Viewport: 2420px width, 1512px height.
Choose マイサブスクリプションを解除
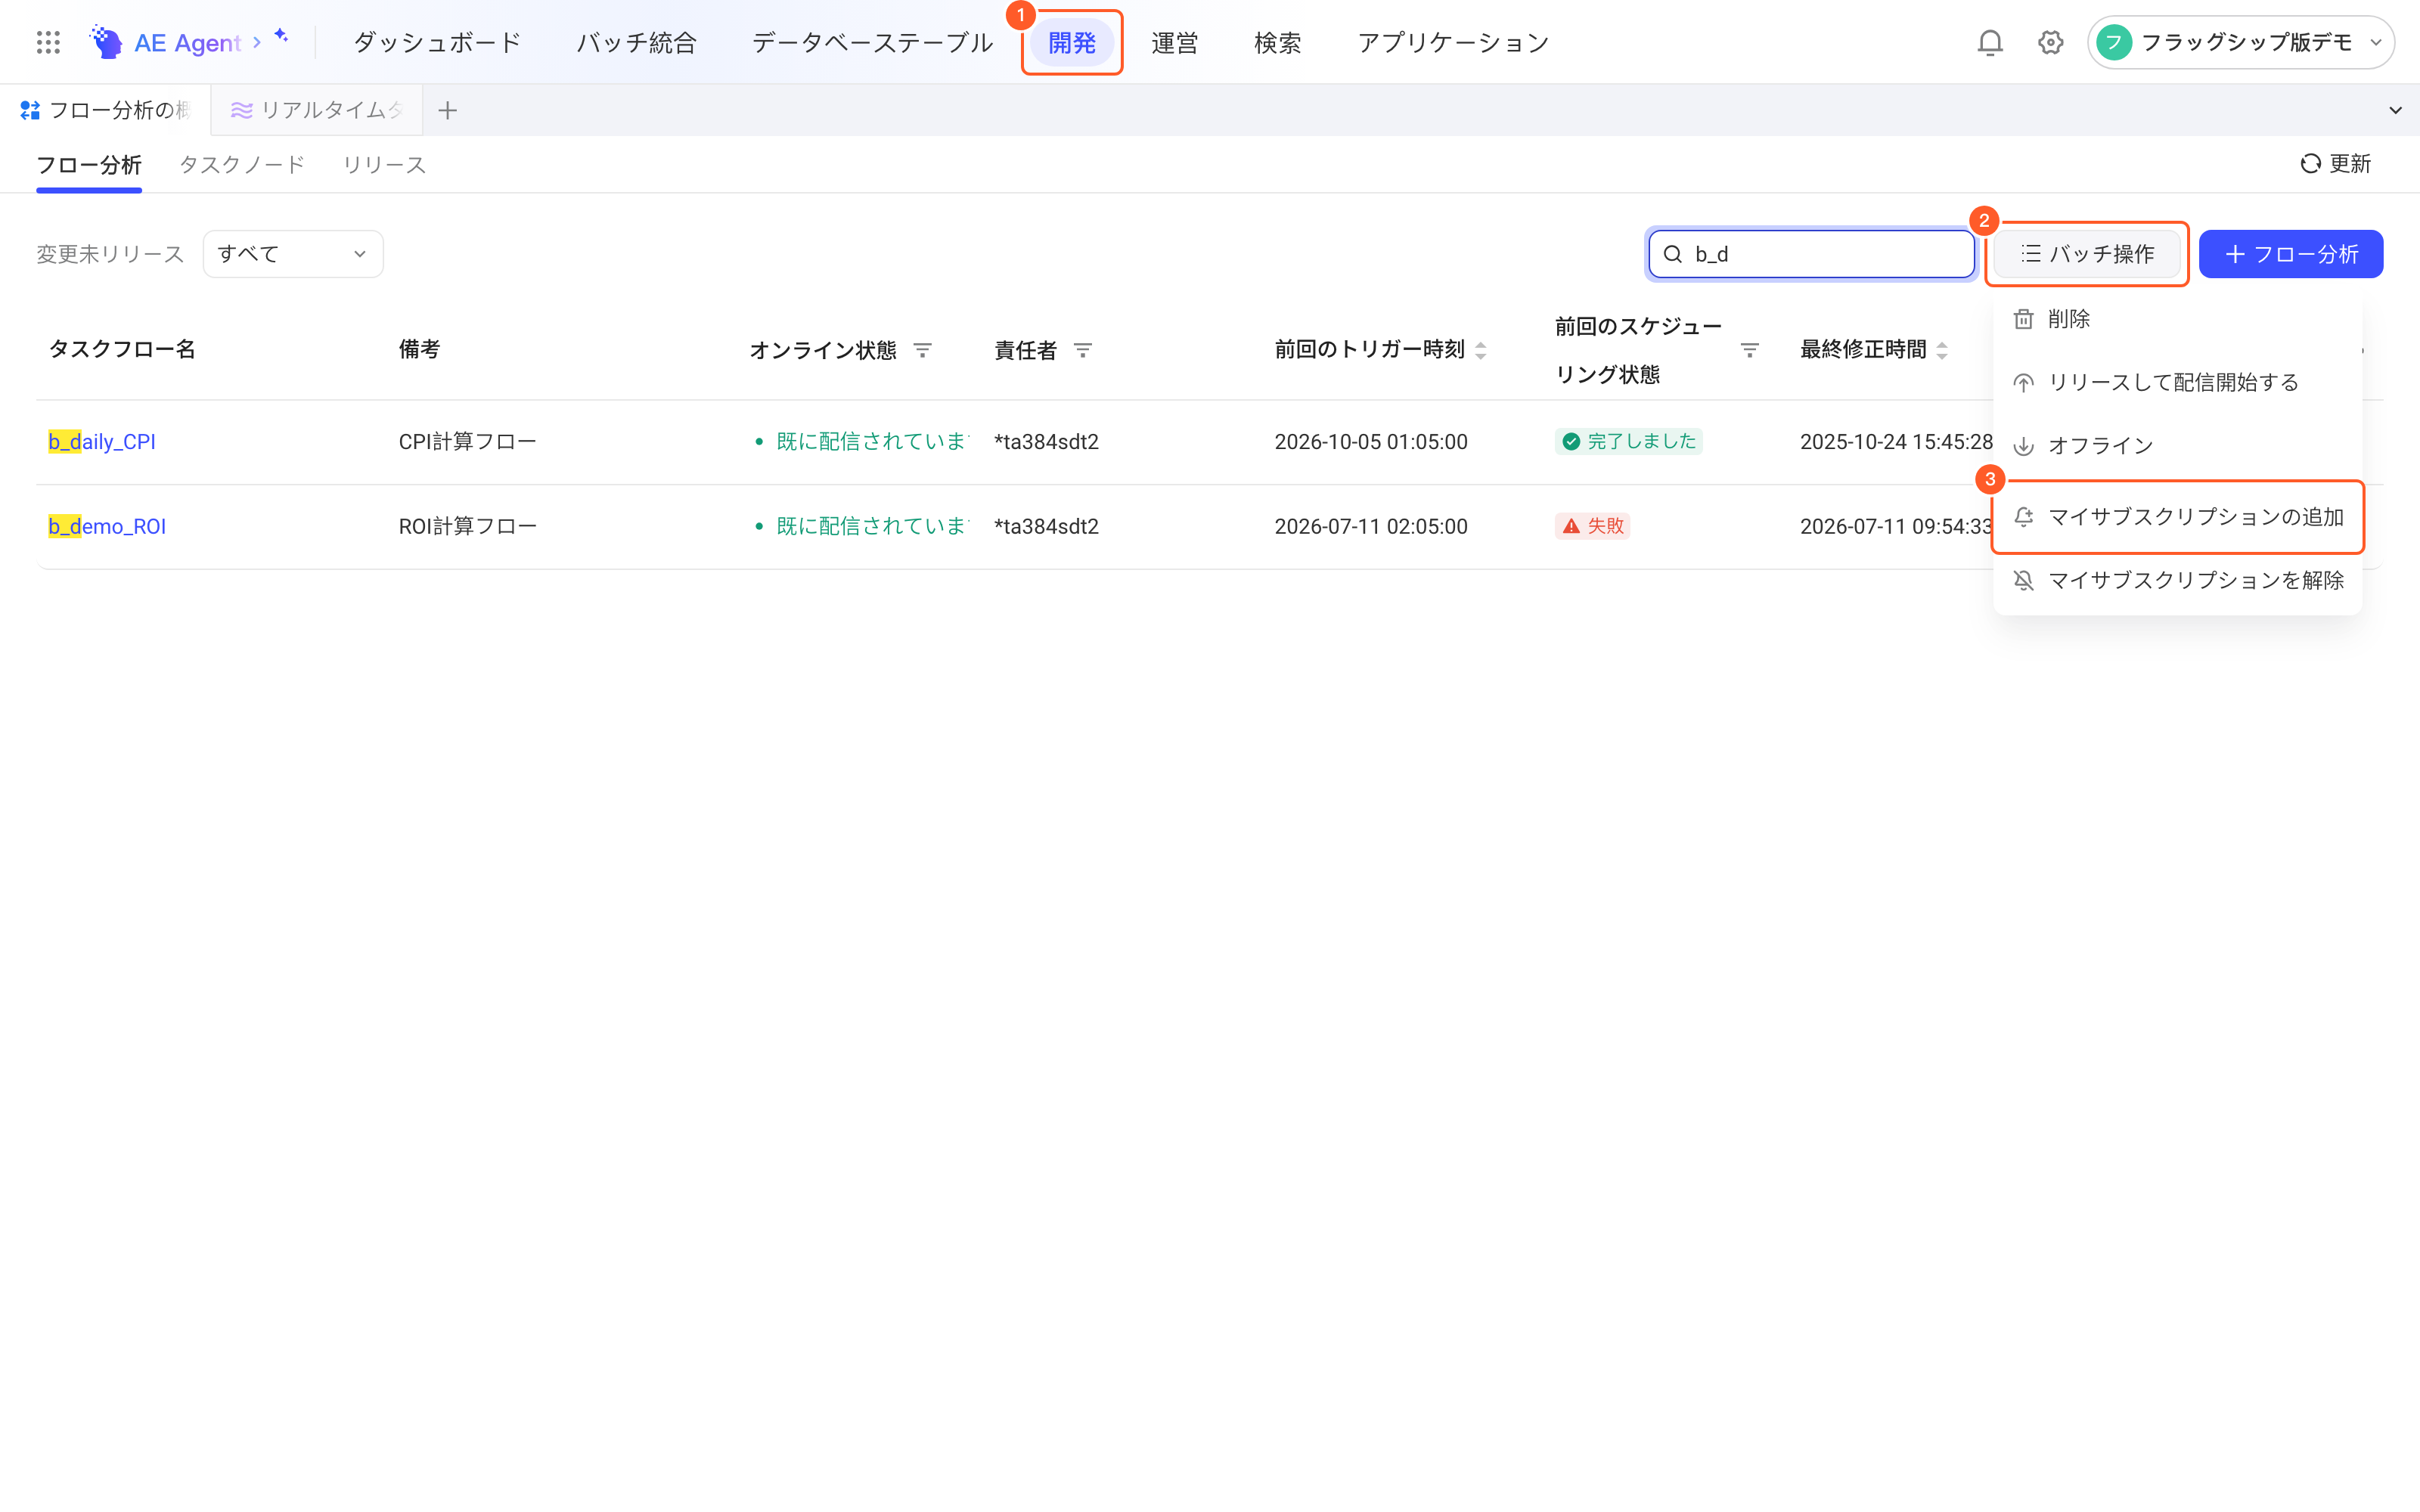(2177, 580)
